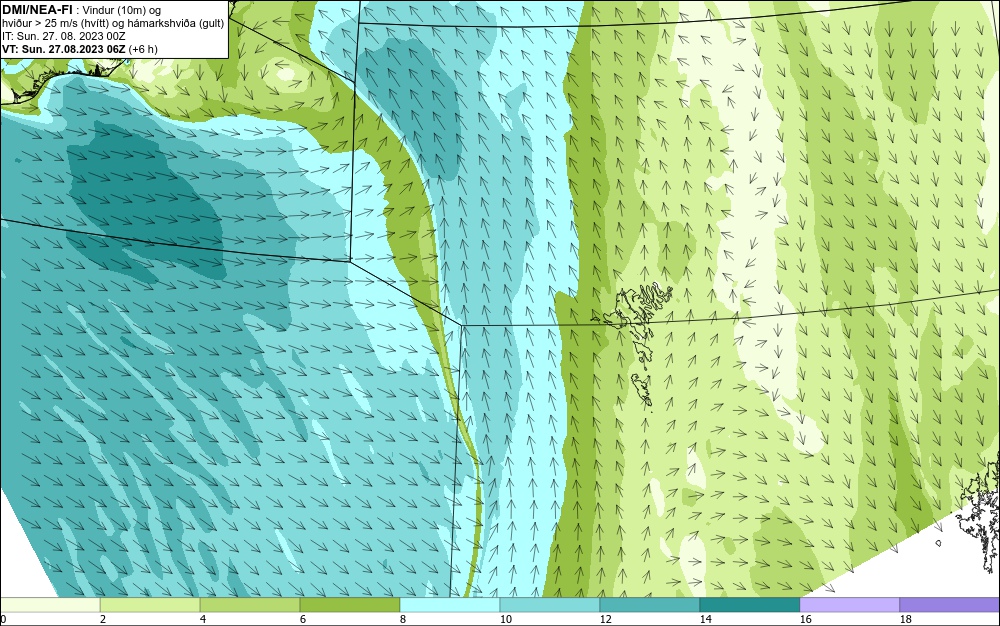Select the 14–16 m/s dark teal legend swatch
Viewport: 1000px width, 626px height.
(749, 604)
